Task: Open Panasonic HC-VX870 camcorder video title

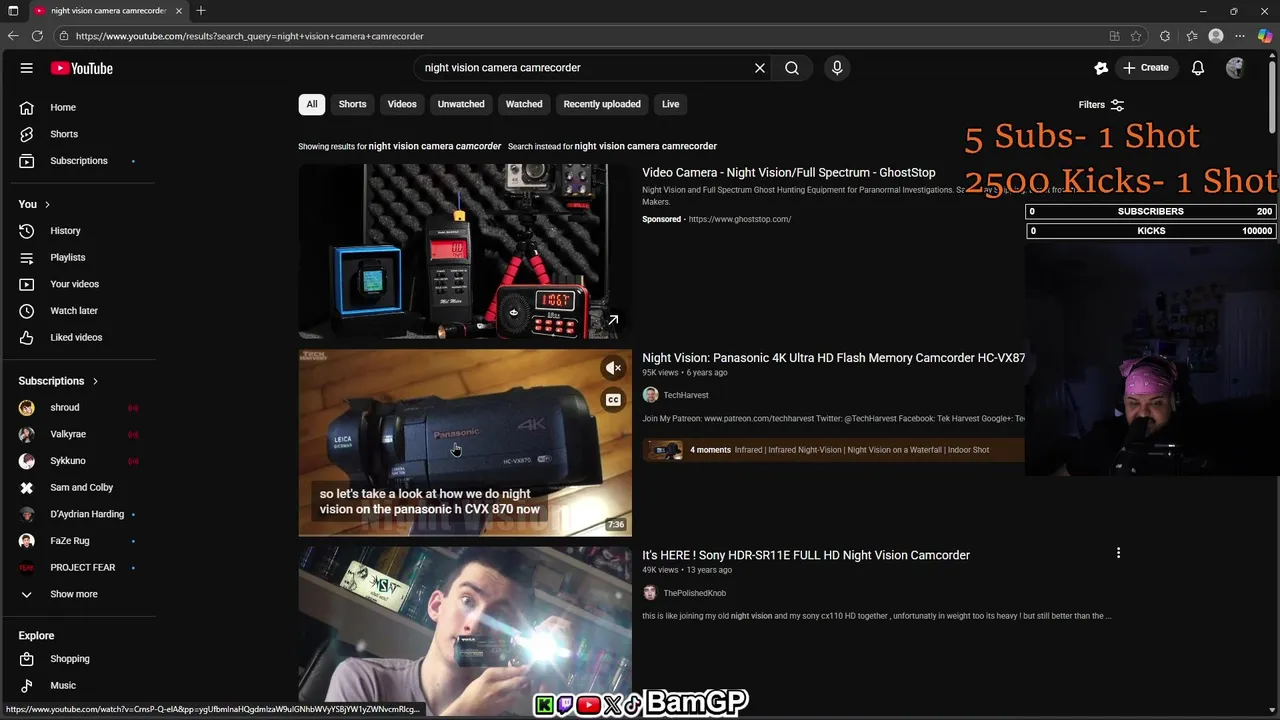Action: point(833,358)
